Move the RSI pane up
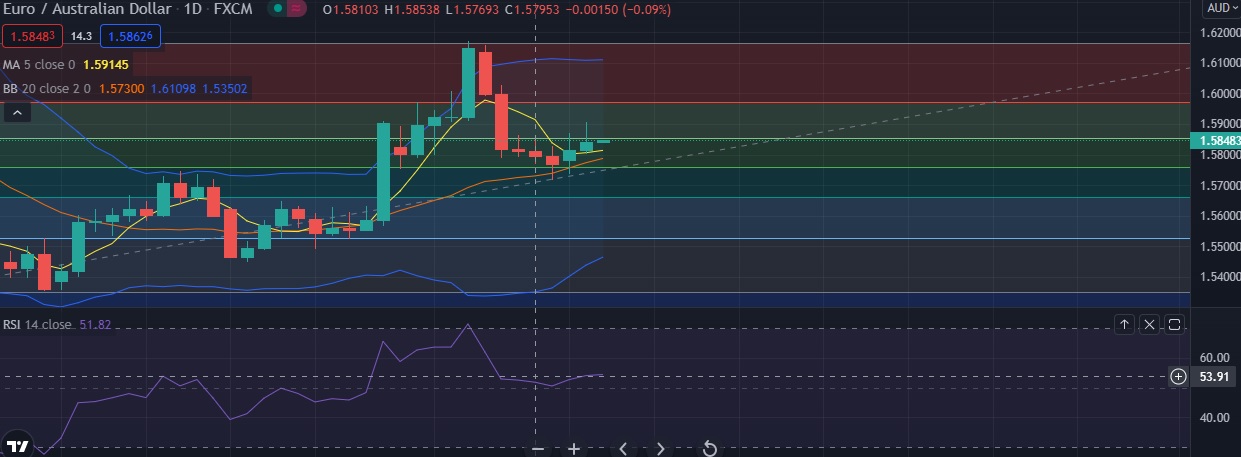Image resolution: width=1241 pixels, height=457 pixels. click(x=1124, y=325)
